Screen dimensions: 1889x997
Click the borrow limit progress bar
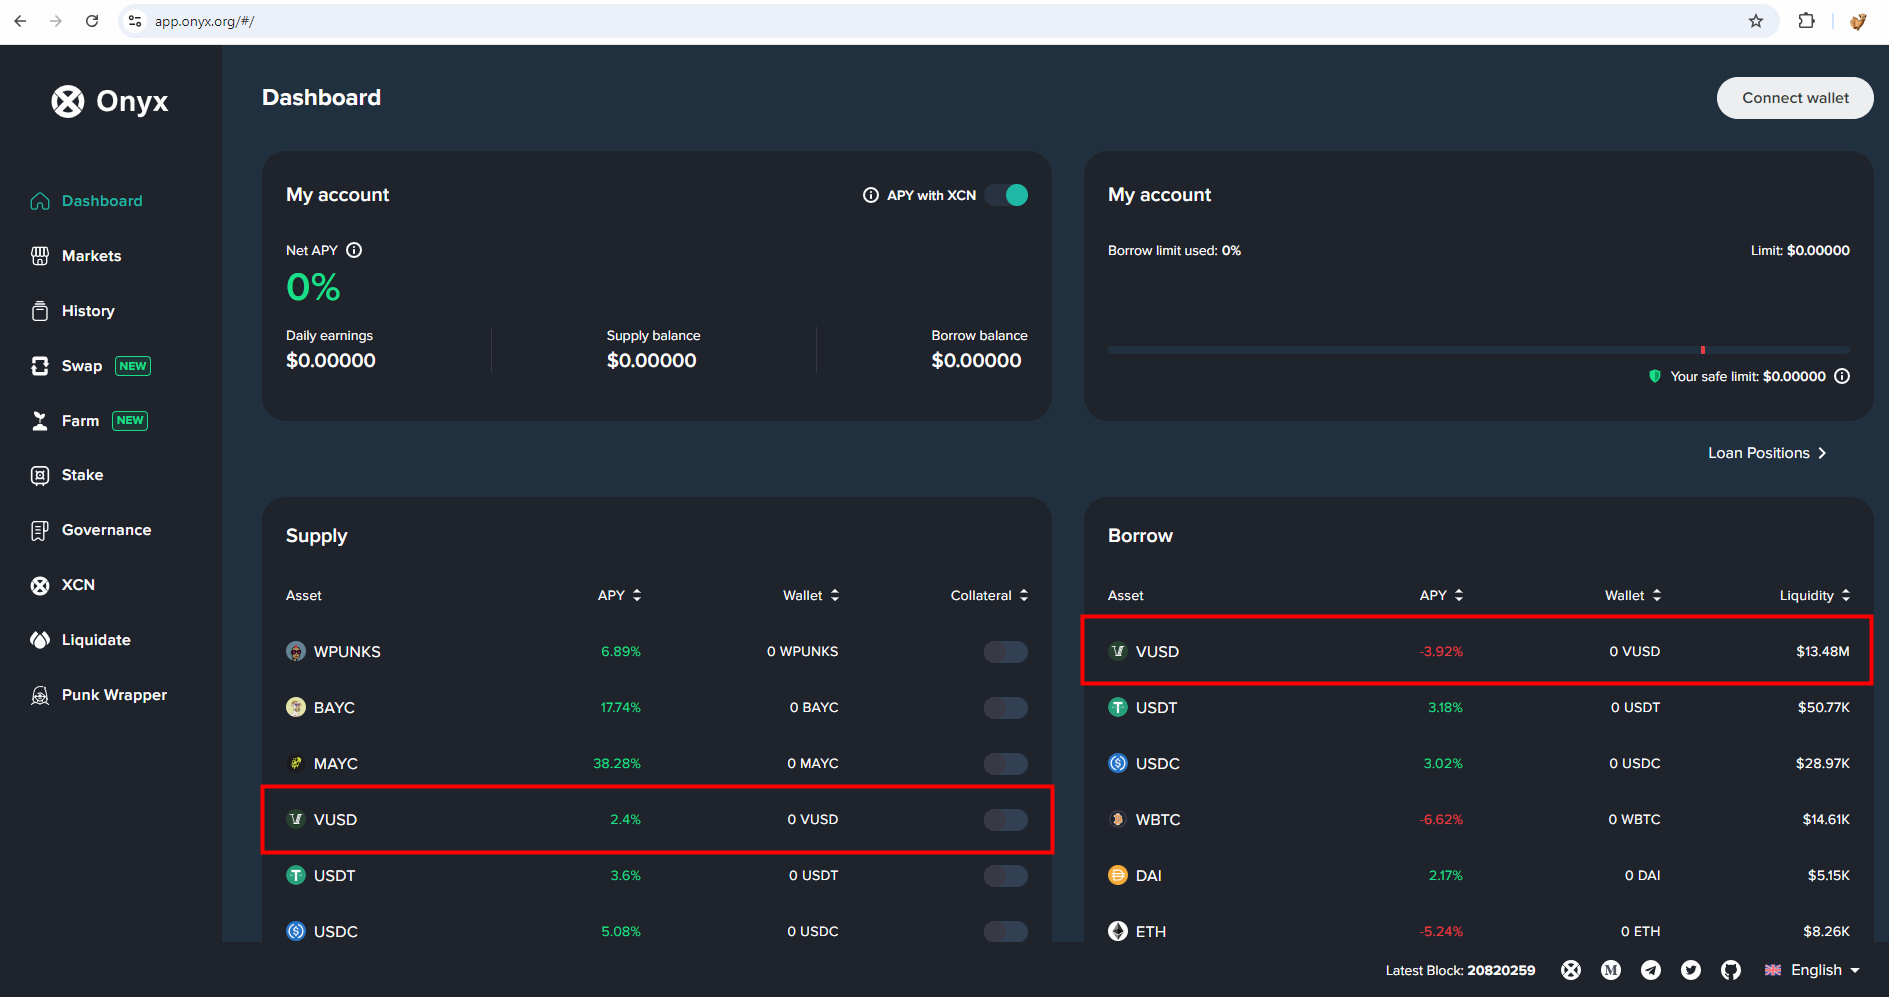[1478, 350]
